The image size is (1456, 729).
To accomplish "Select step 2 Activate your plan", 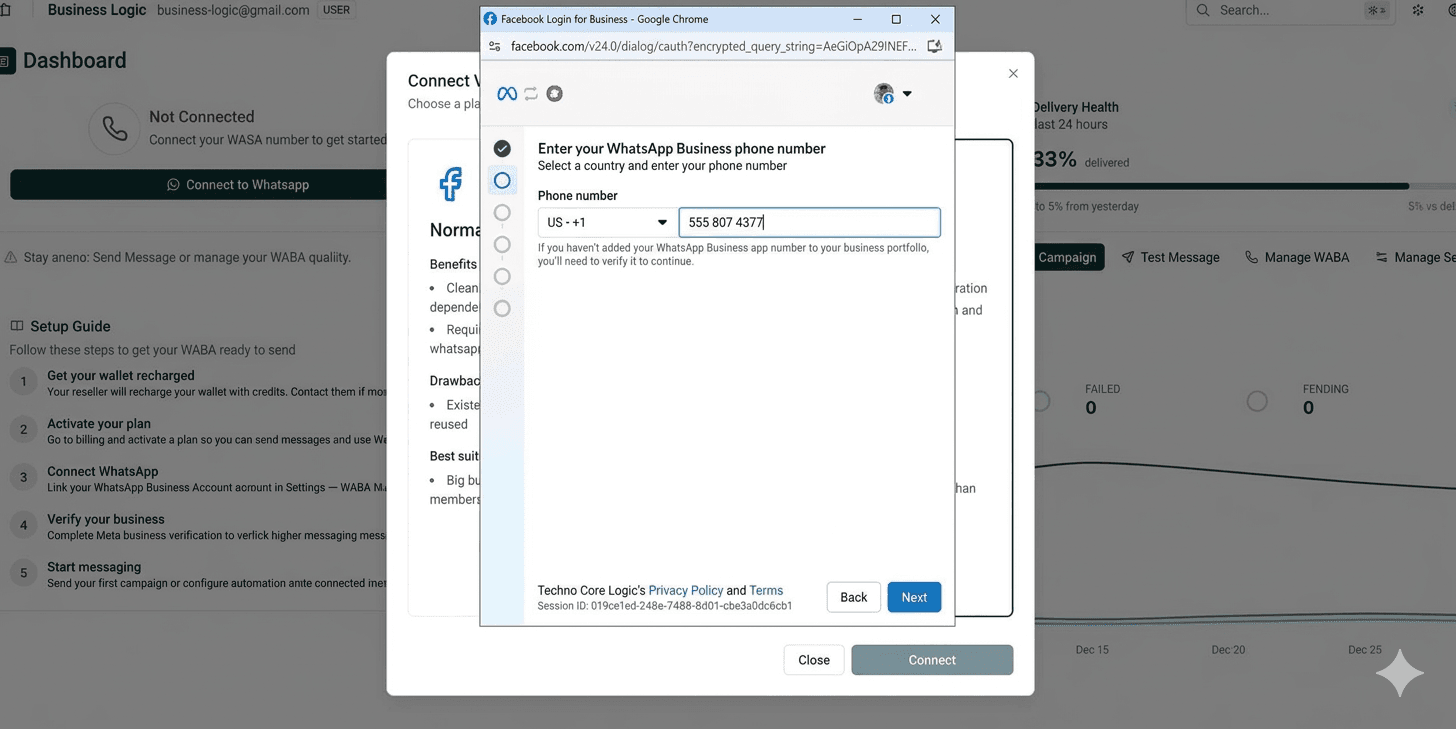I will coord(198,431).
